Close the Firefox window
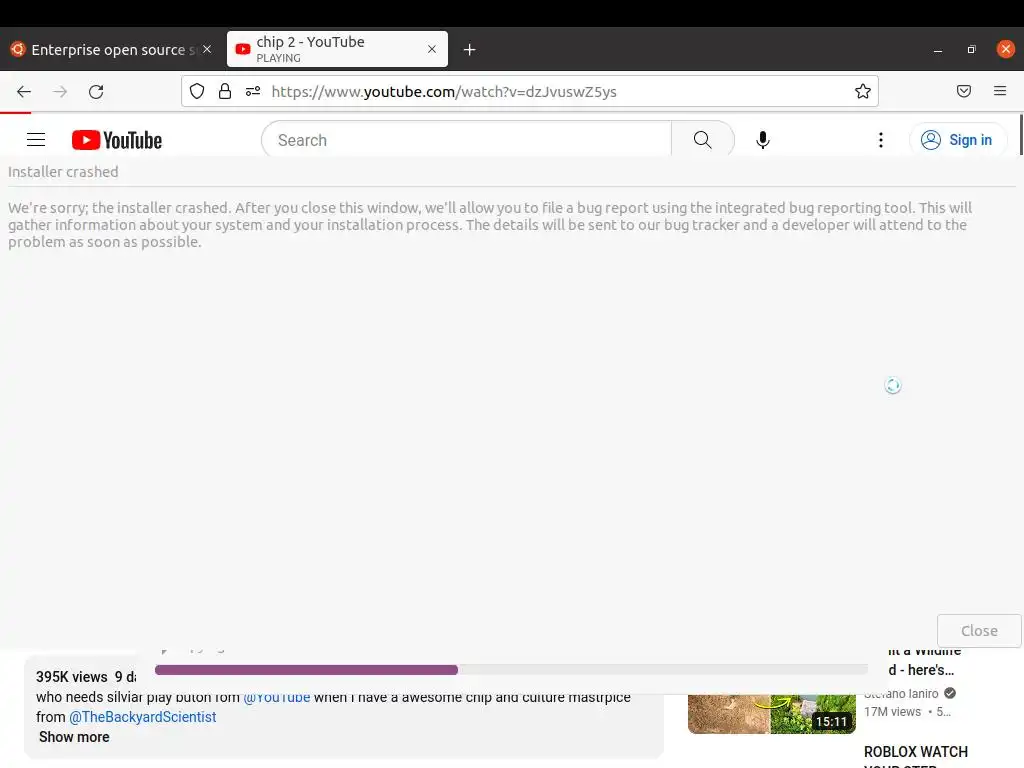The width and height of the screenshot is (1024, 768). (x=1006, y=49)
